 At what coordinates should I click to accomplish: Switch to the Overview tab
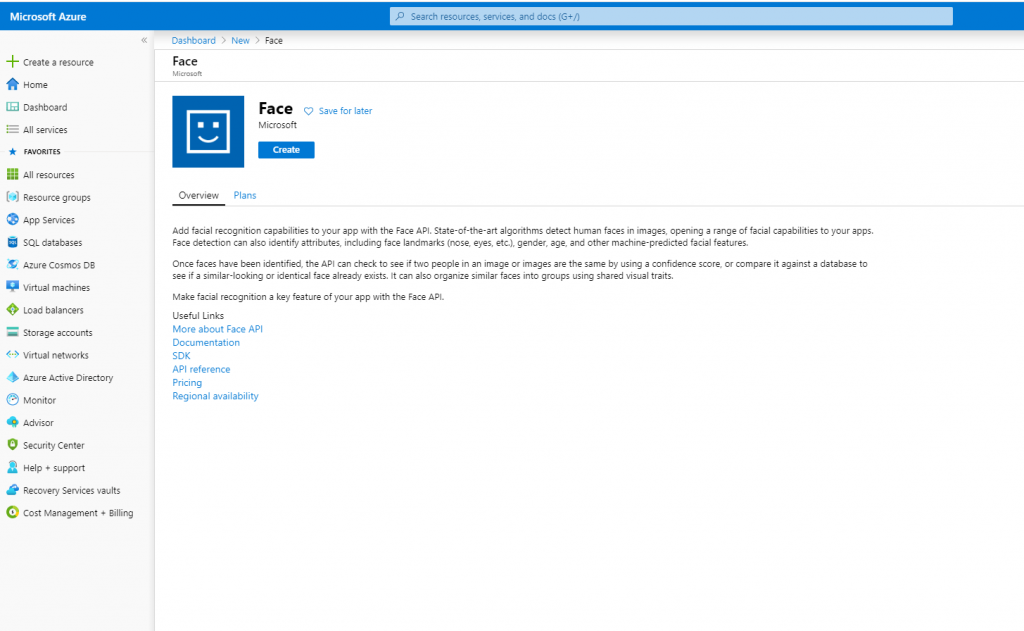199,195
